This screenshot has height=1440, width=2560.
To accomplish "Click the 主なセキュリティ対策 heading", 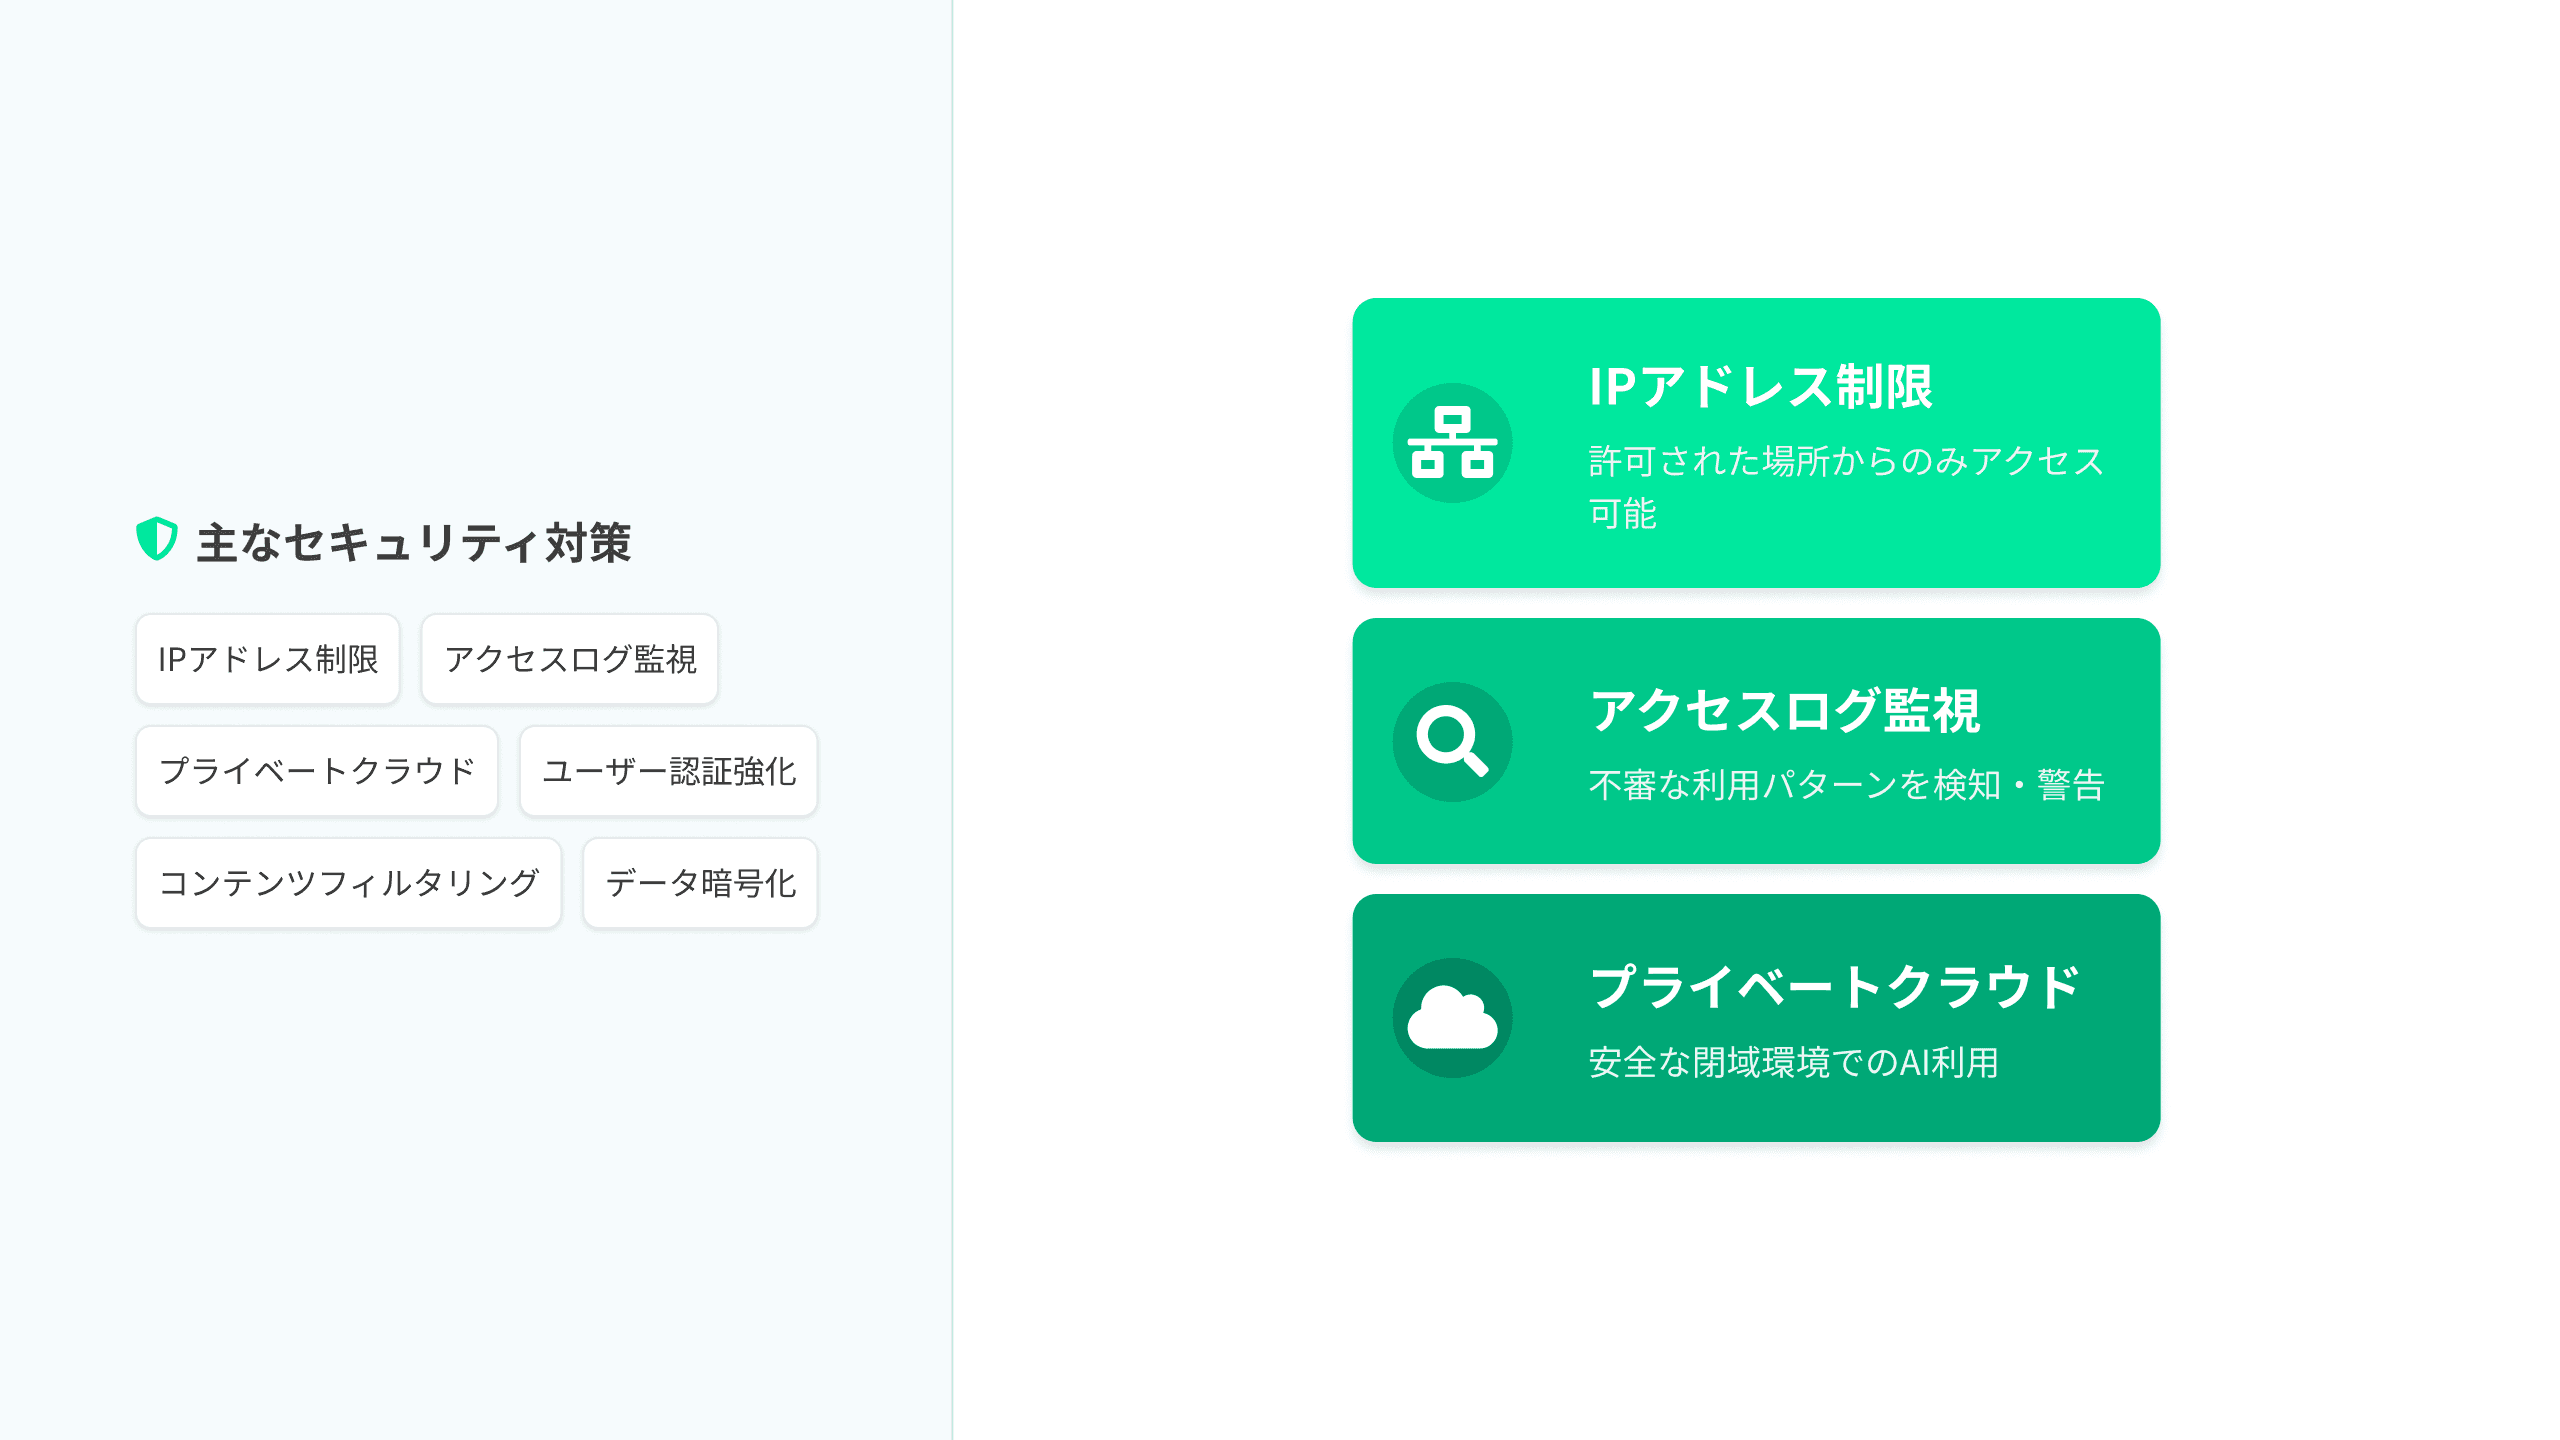I will point(413,543).
